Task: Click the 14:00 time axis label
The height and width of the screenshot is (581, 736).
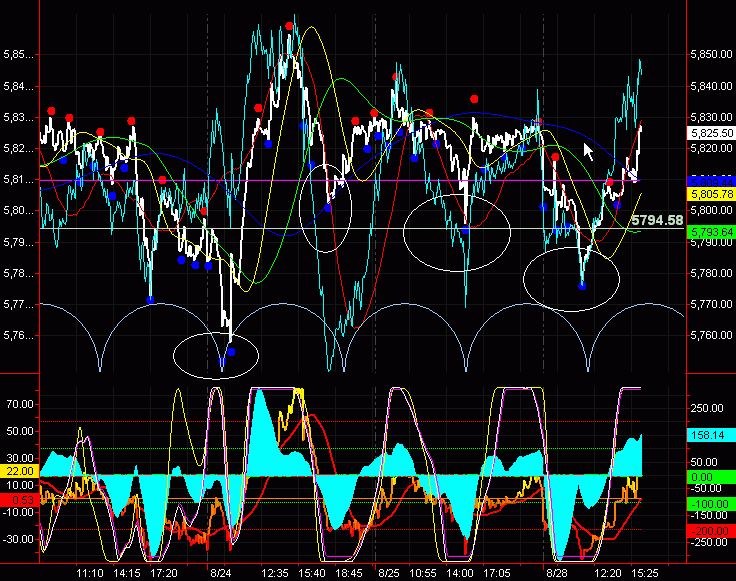Action: (x=460, y=573)
